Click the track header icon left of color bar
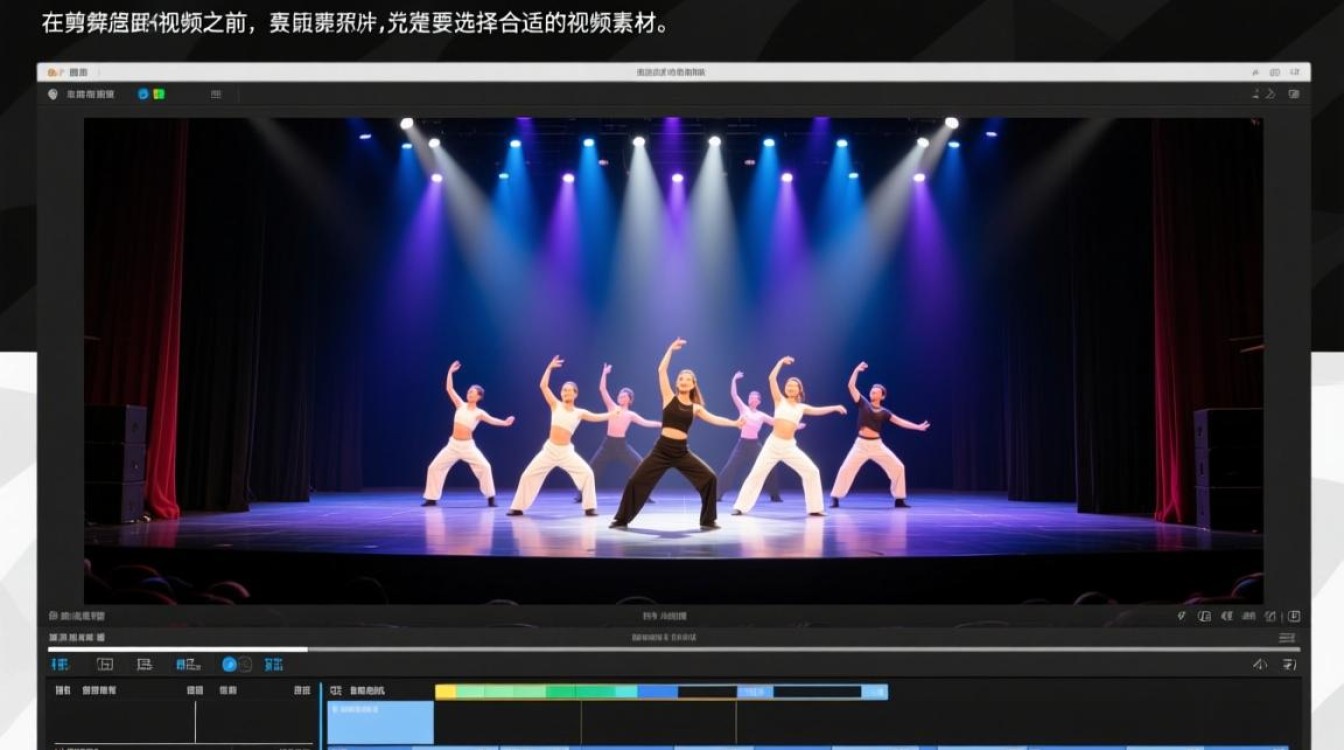1344x750 pixels. [335, 691]
